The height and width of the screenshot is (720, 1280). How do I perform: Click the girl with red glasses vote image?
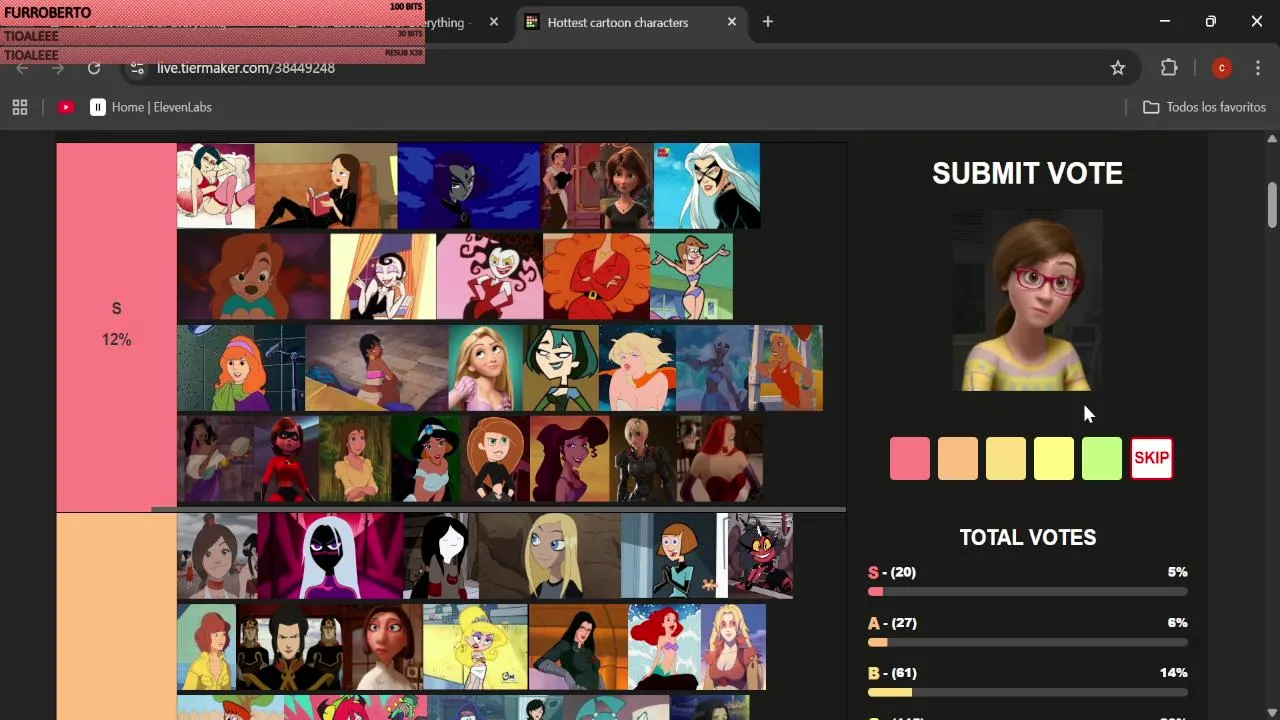pyautogui.click(x=1027, y=300)
